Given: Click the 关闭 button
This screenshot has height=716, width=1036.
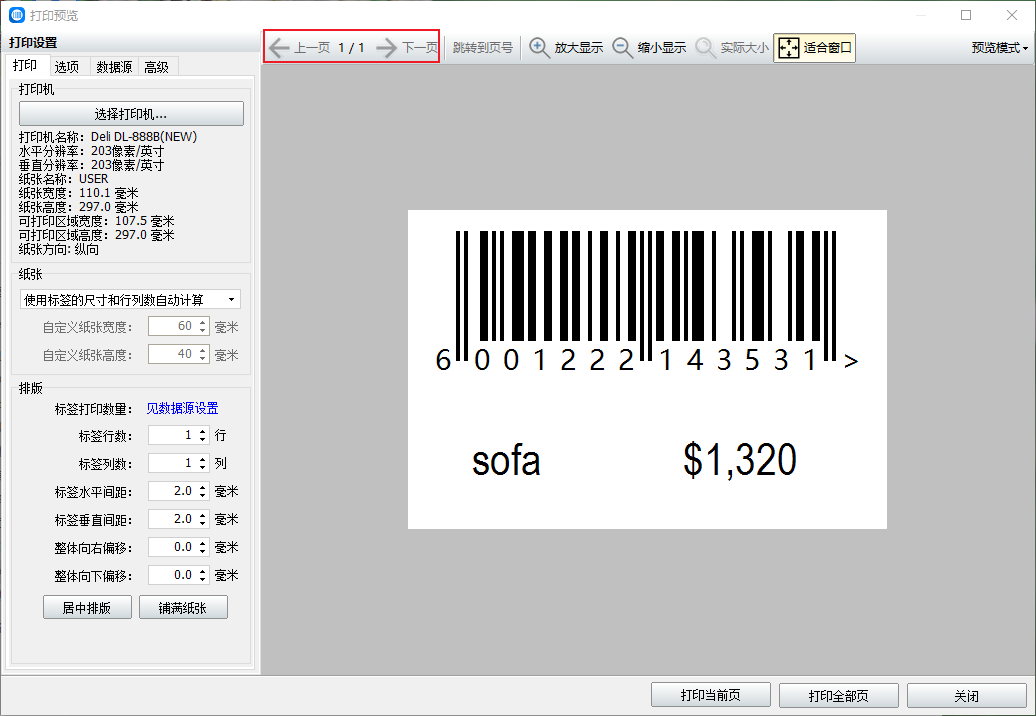Looking at the screenshot, I should click(x=966, y=695).
